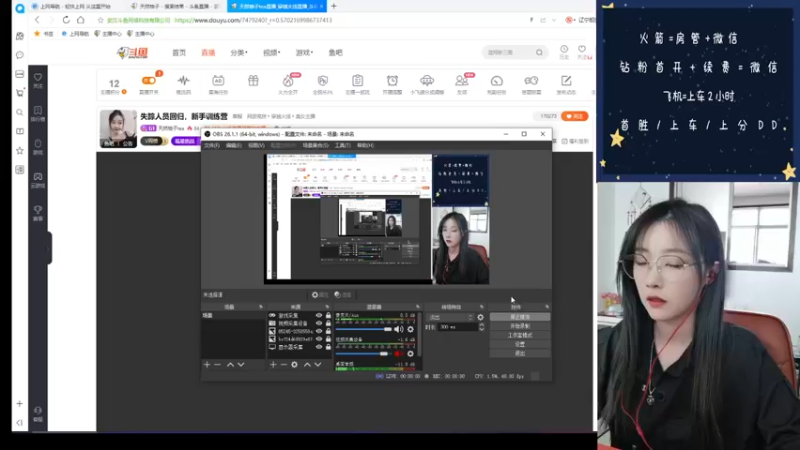Click the top OBS controls streaming button
The height and width of the screenshot is (450, 800).
coord(520,317)
